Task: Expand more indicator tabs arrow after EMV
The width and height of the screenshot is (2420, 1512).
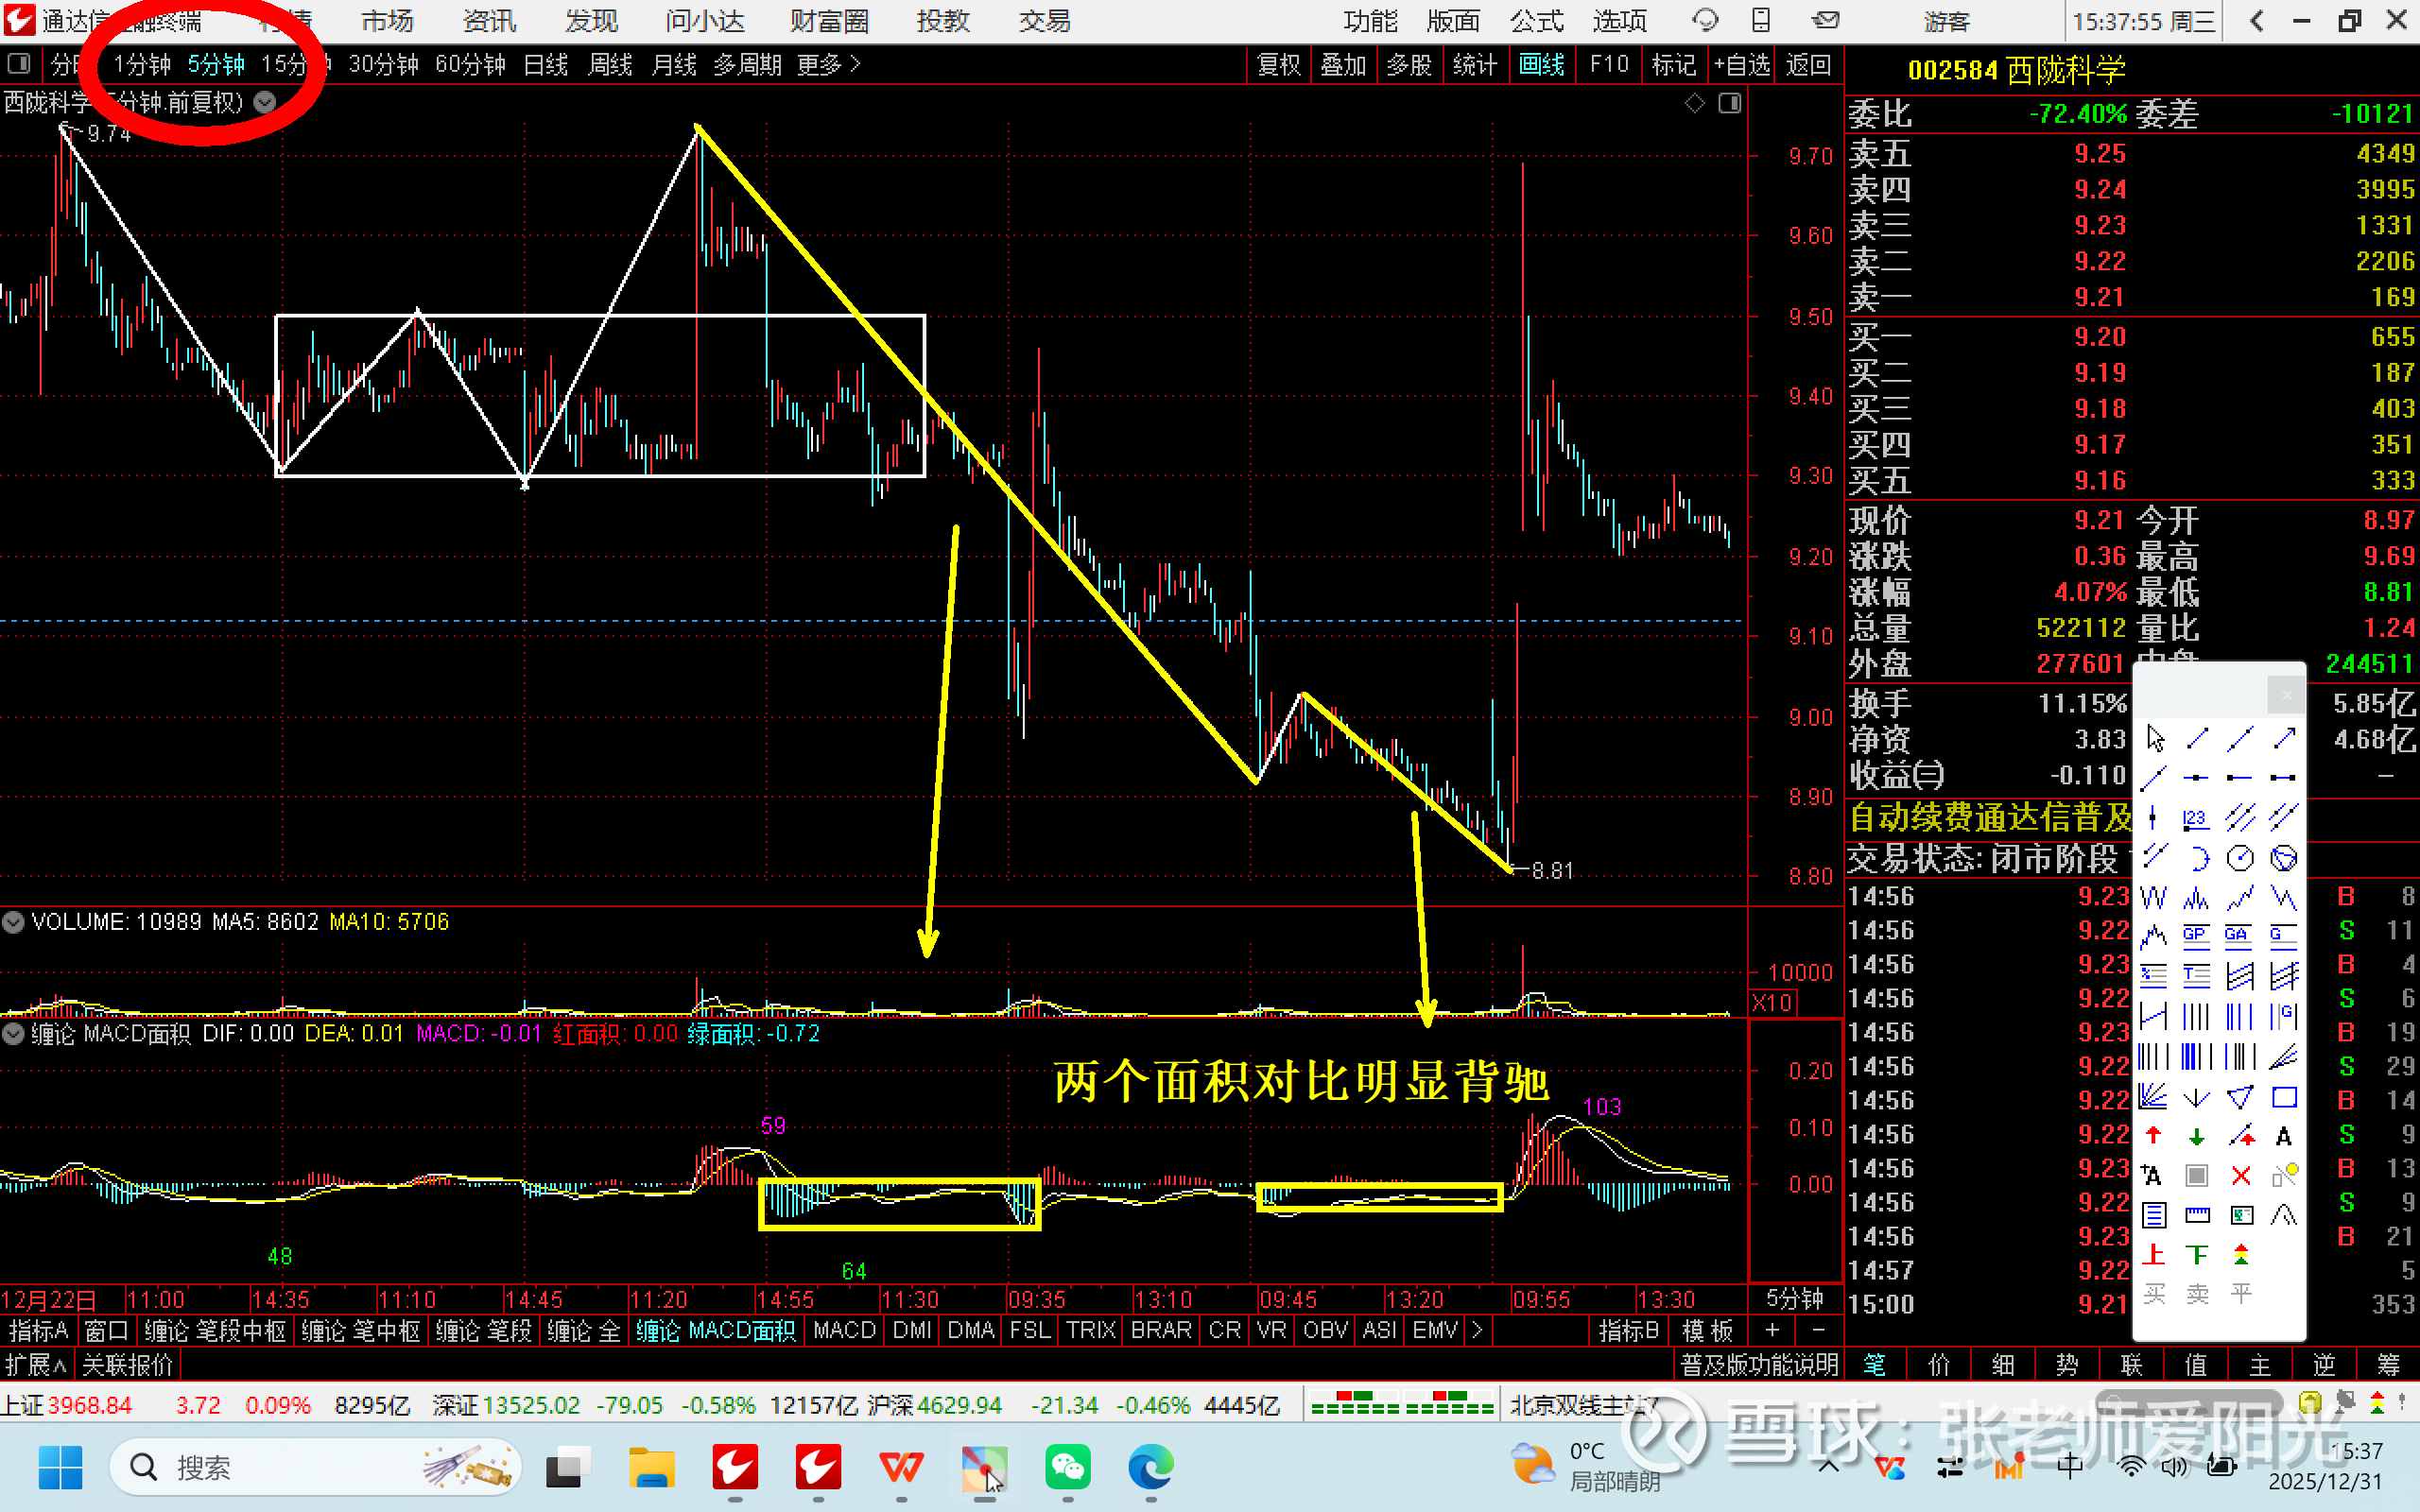Action: coord(1477,1330)
